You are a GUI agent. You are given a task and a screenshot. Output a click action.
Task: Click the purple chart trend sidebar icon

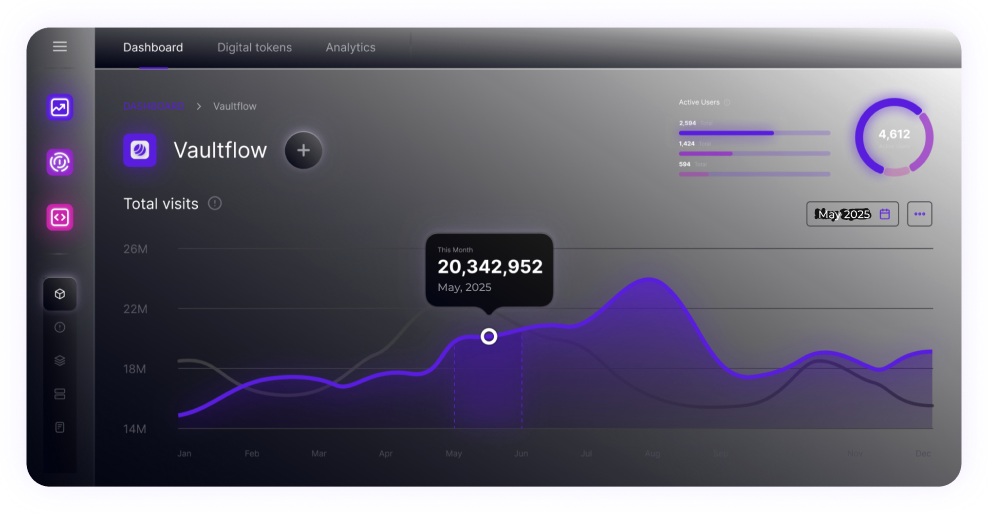pos(60,108)
